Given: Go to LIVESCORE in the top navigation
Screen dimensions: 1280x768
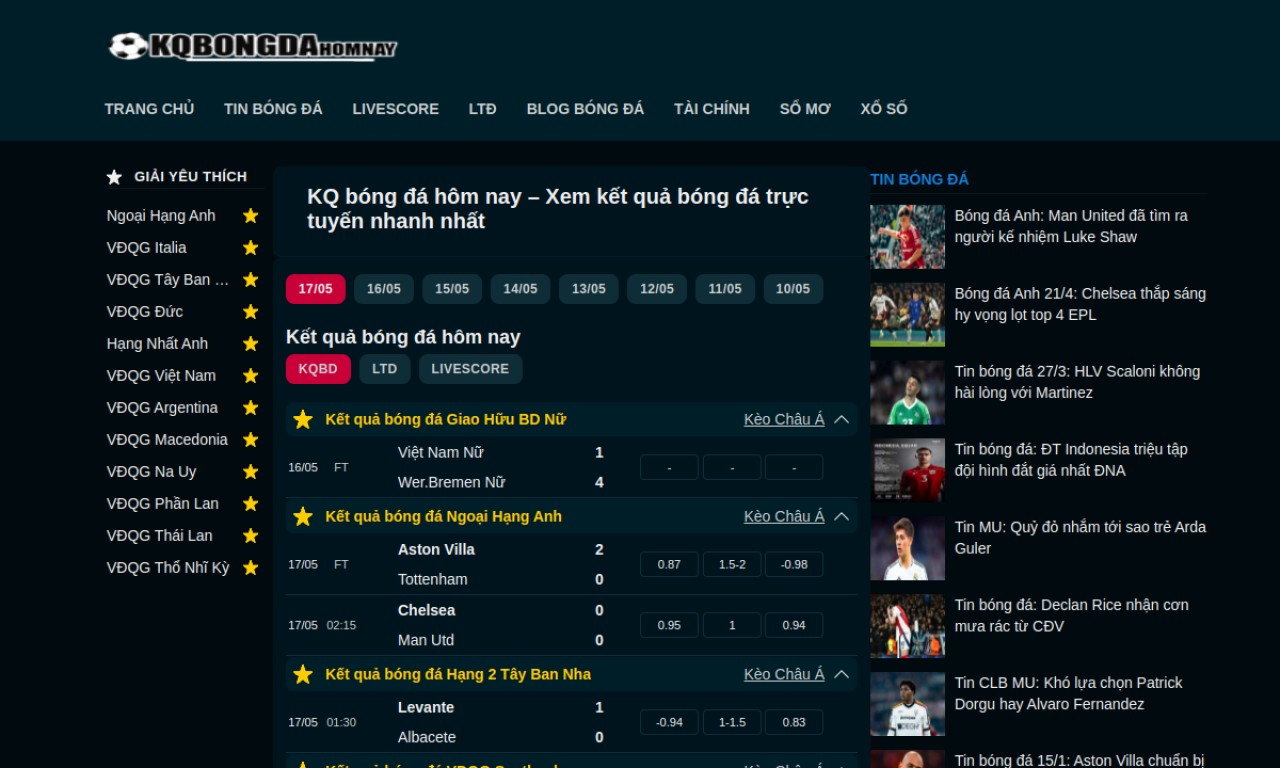Looking at the screenshot, I should point(395,109).
